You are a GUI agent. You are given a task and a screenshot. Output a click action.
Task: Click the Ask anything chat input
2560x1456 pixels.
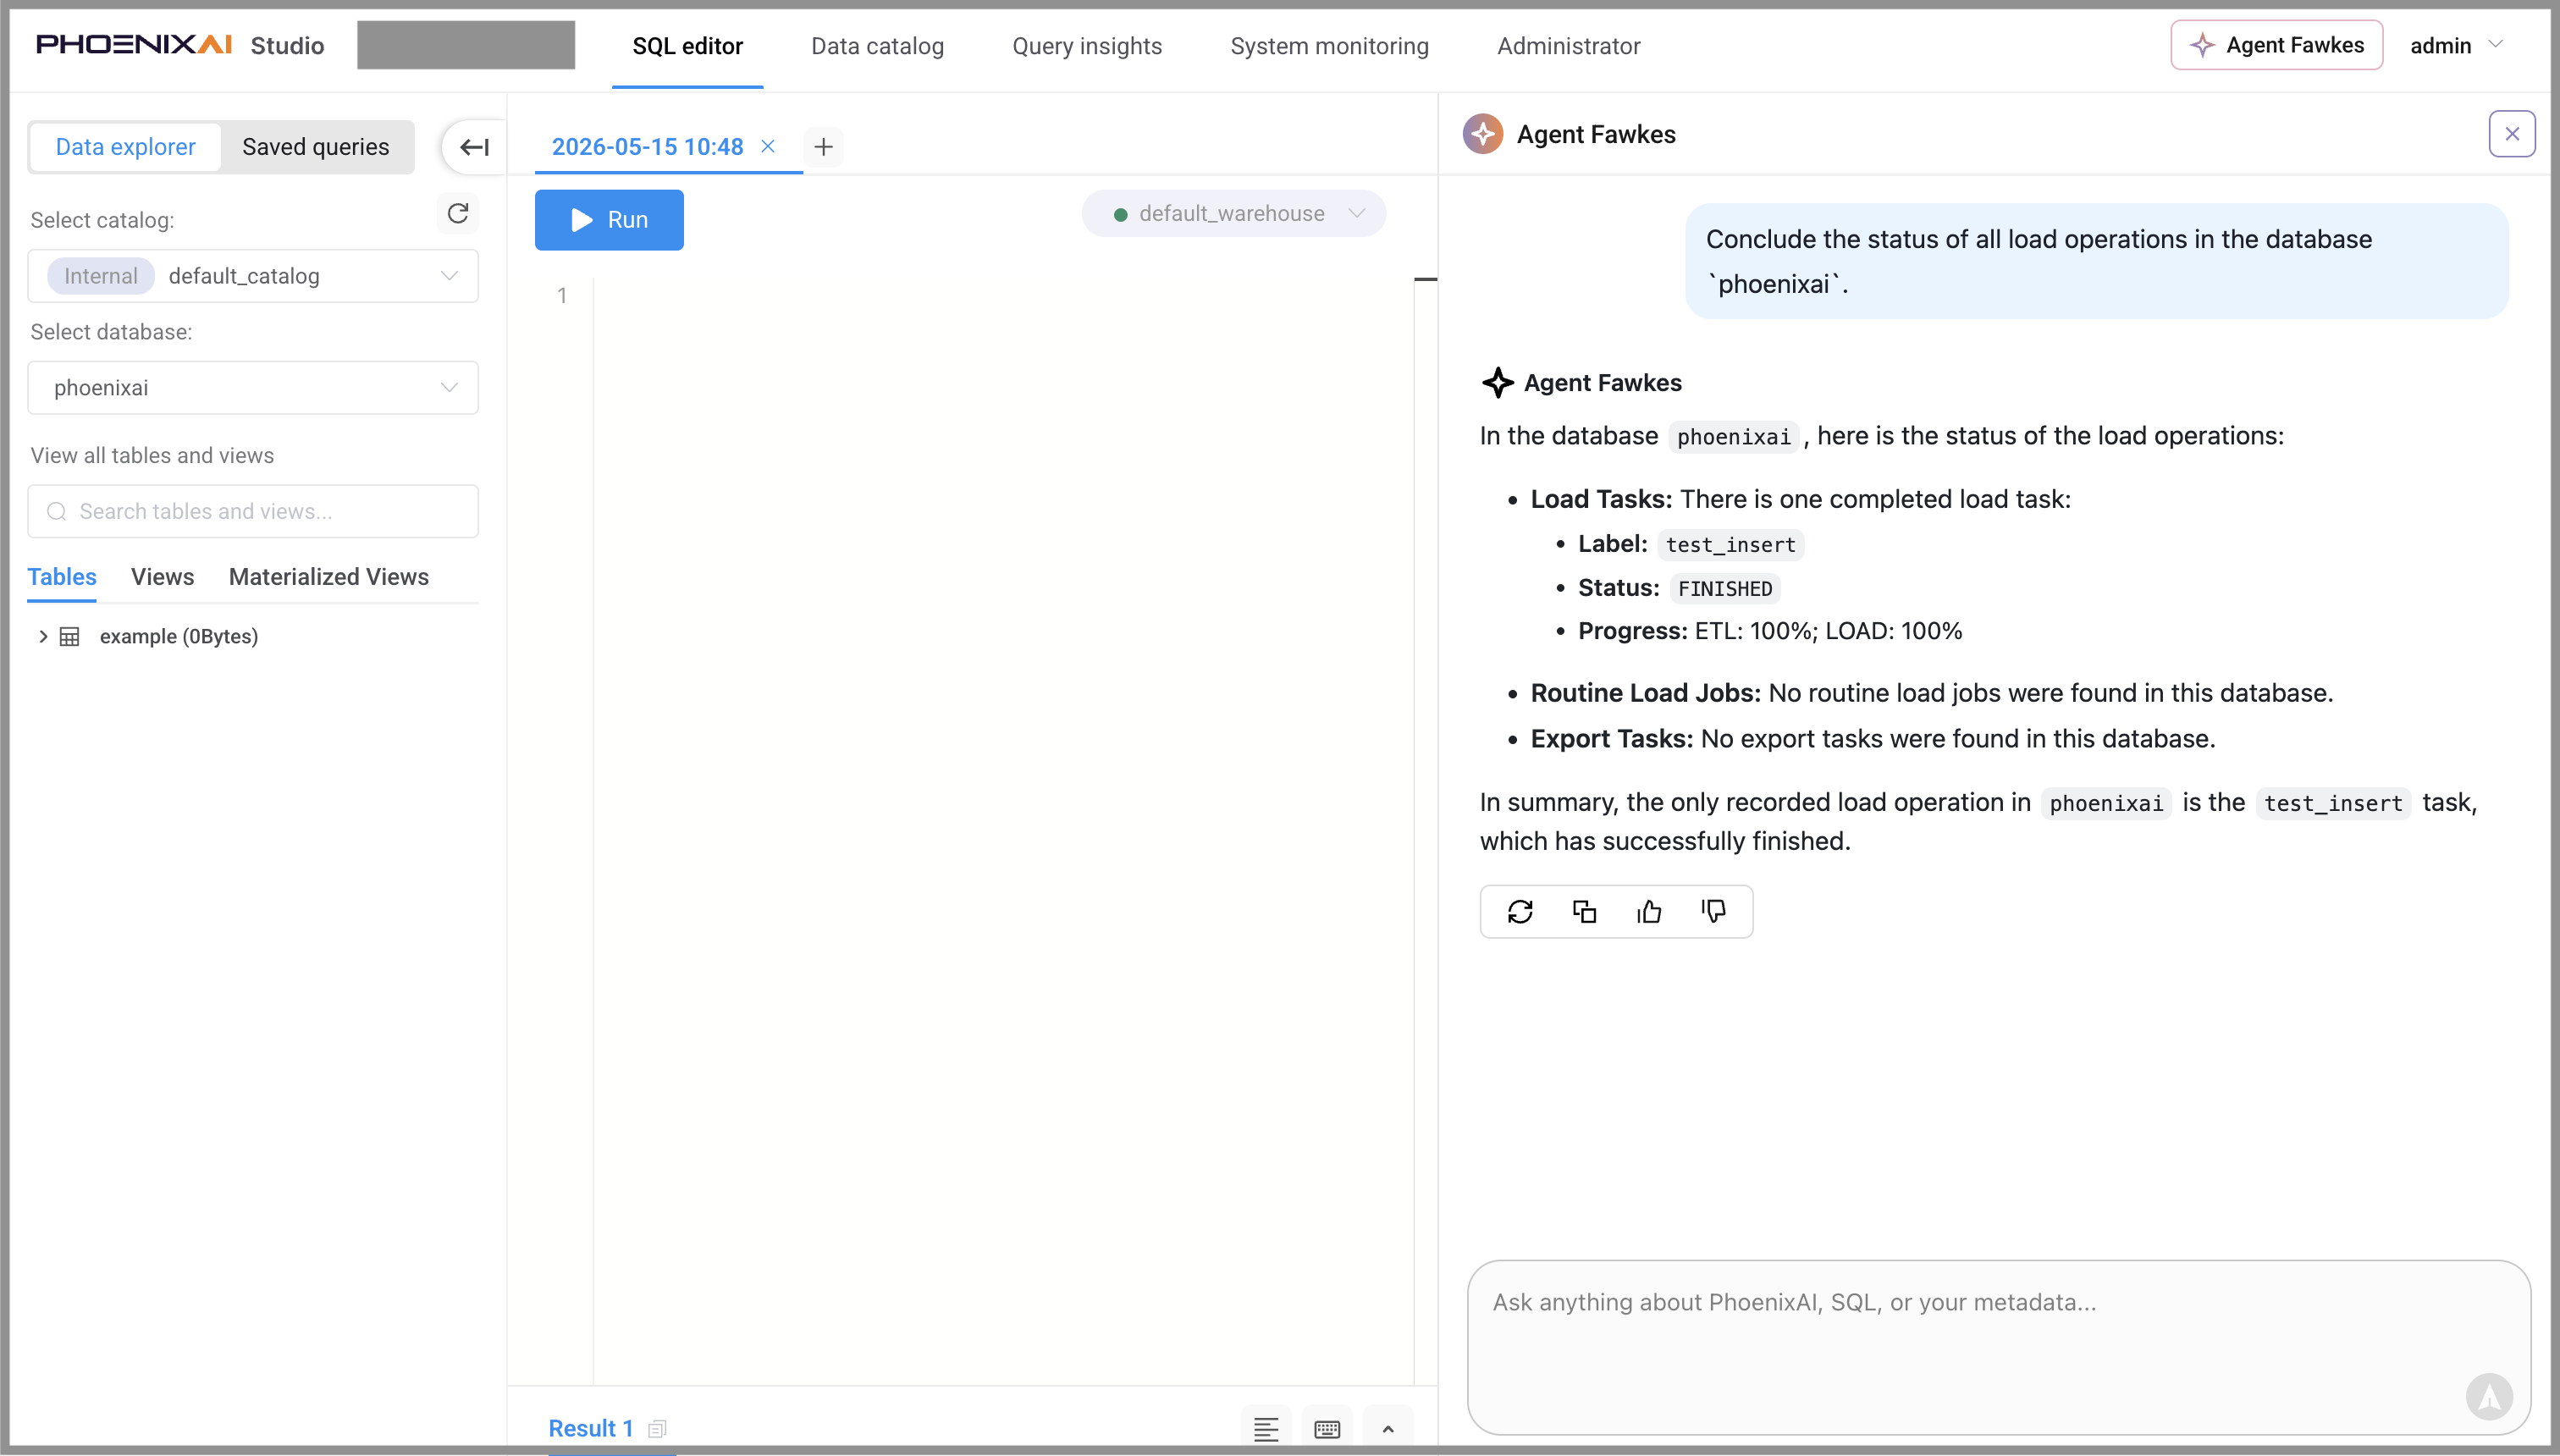pos(1998,1346)
